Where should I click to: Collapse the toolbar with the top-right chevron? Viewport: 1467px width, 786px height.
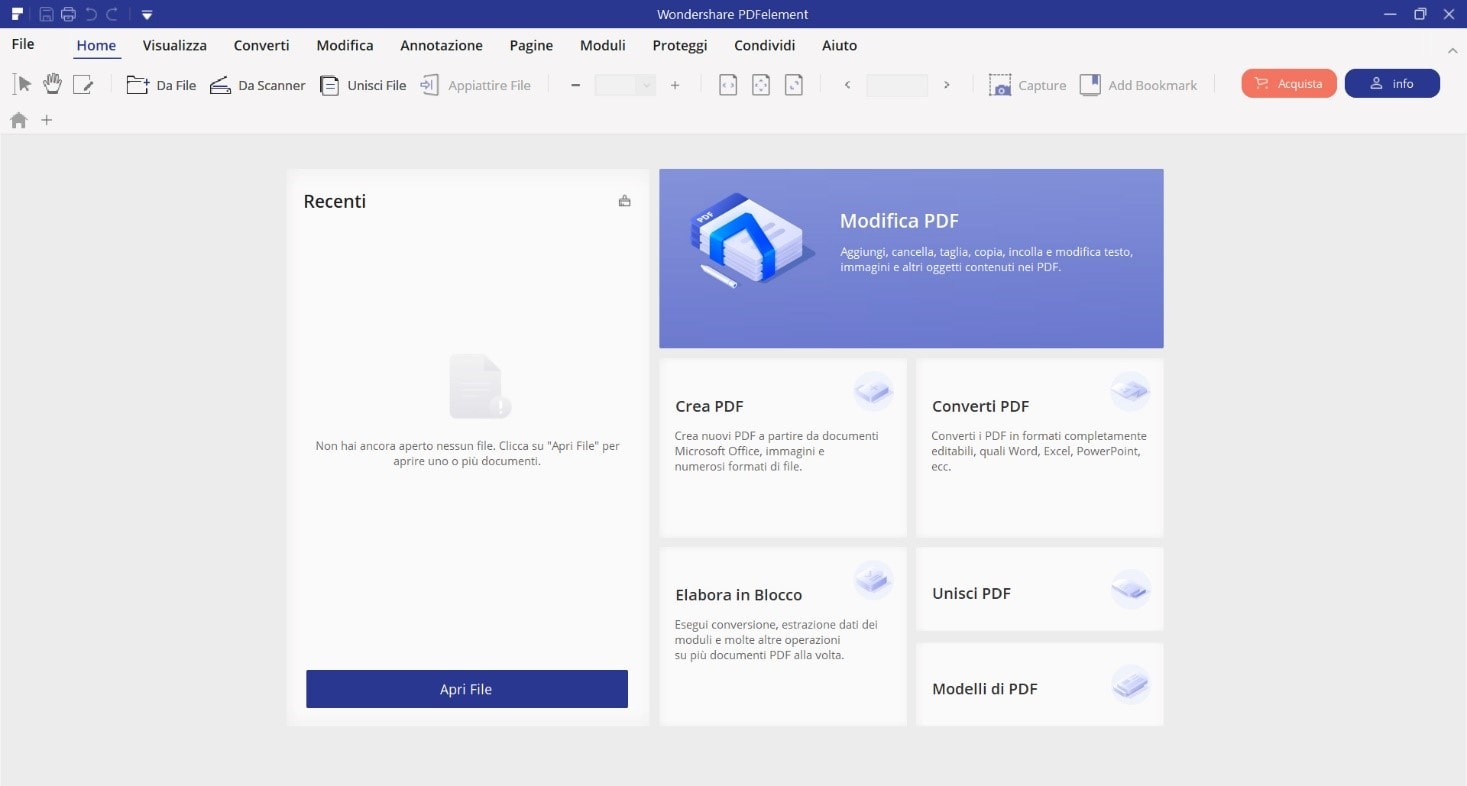(x=1452, y=50)
